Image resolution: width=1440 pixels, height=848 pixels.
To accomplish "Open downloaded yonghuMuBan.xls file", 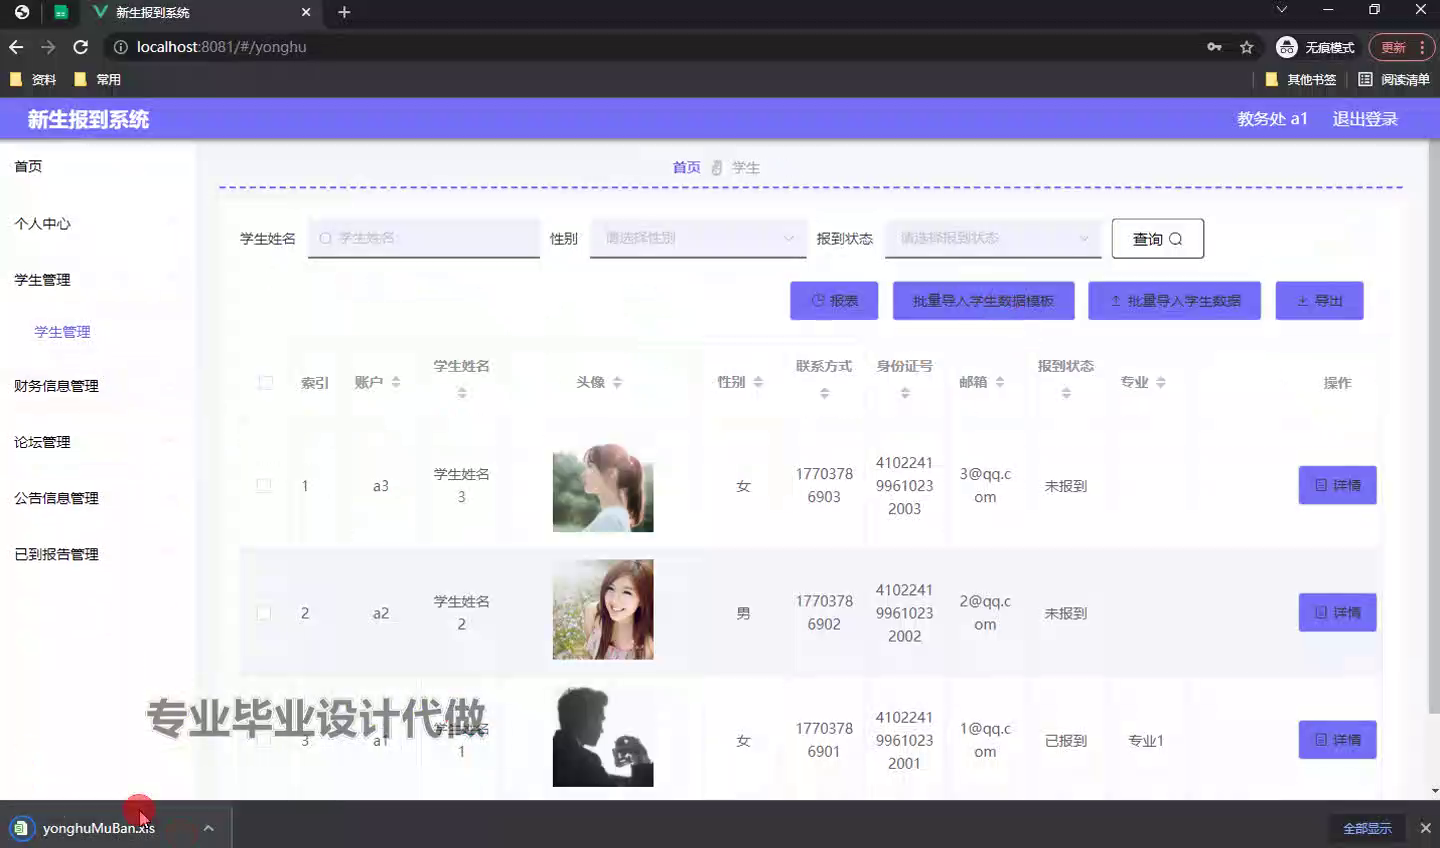I will point(98,828).
